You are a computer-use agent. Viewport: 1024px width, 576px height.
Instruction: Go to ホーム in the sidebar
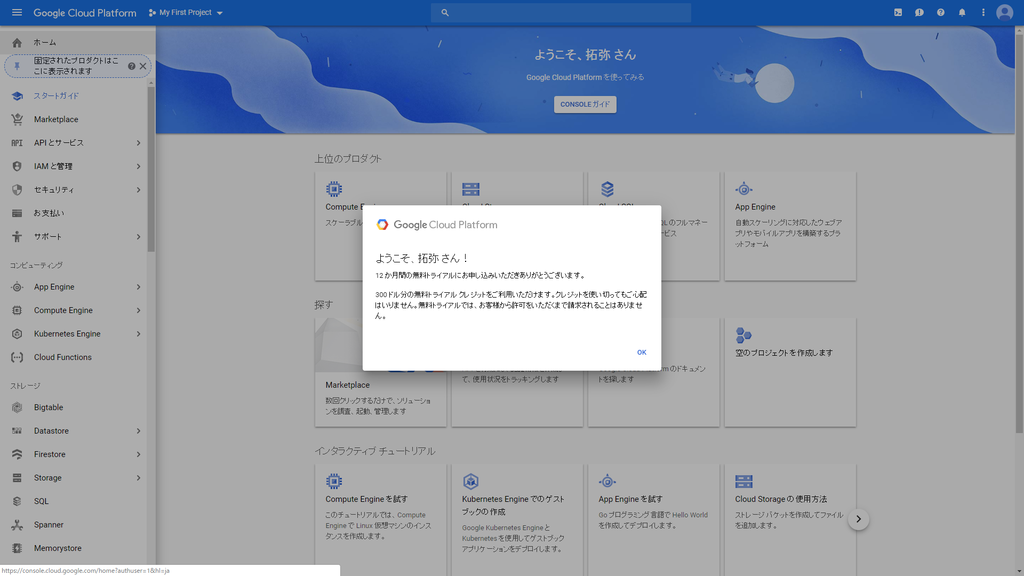point(78,42)
